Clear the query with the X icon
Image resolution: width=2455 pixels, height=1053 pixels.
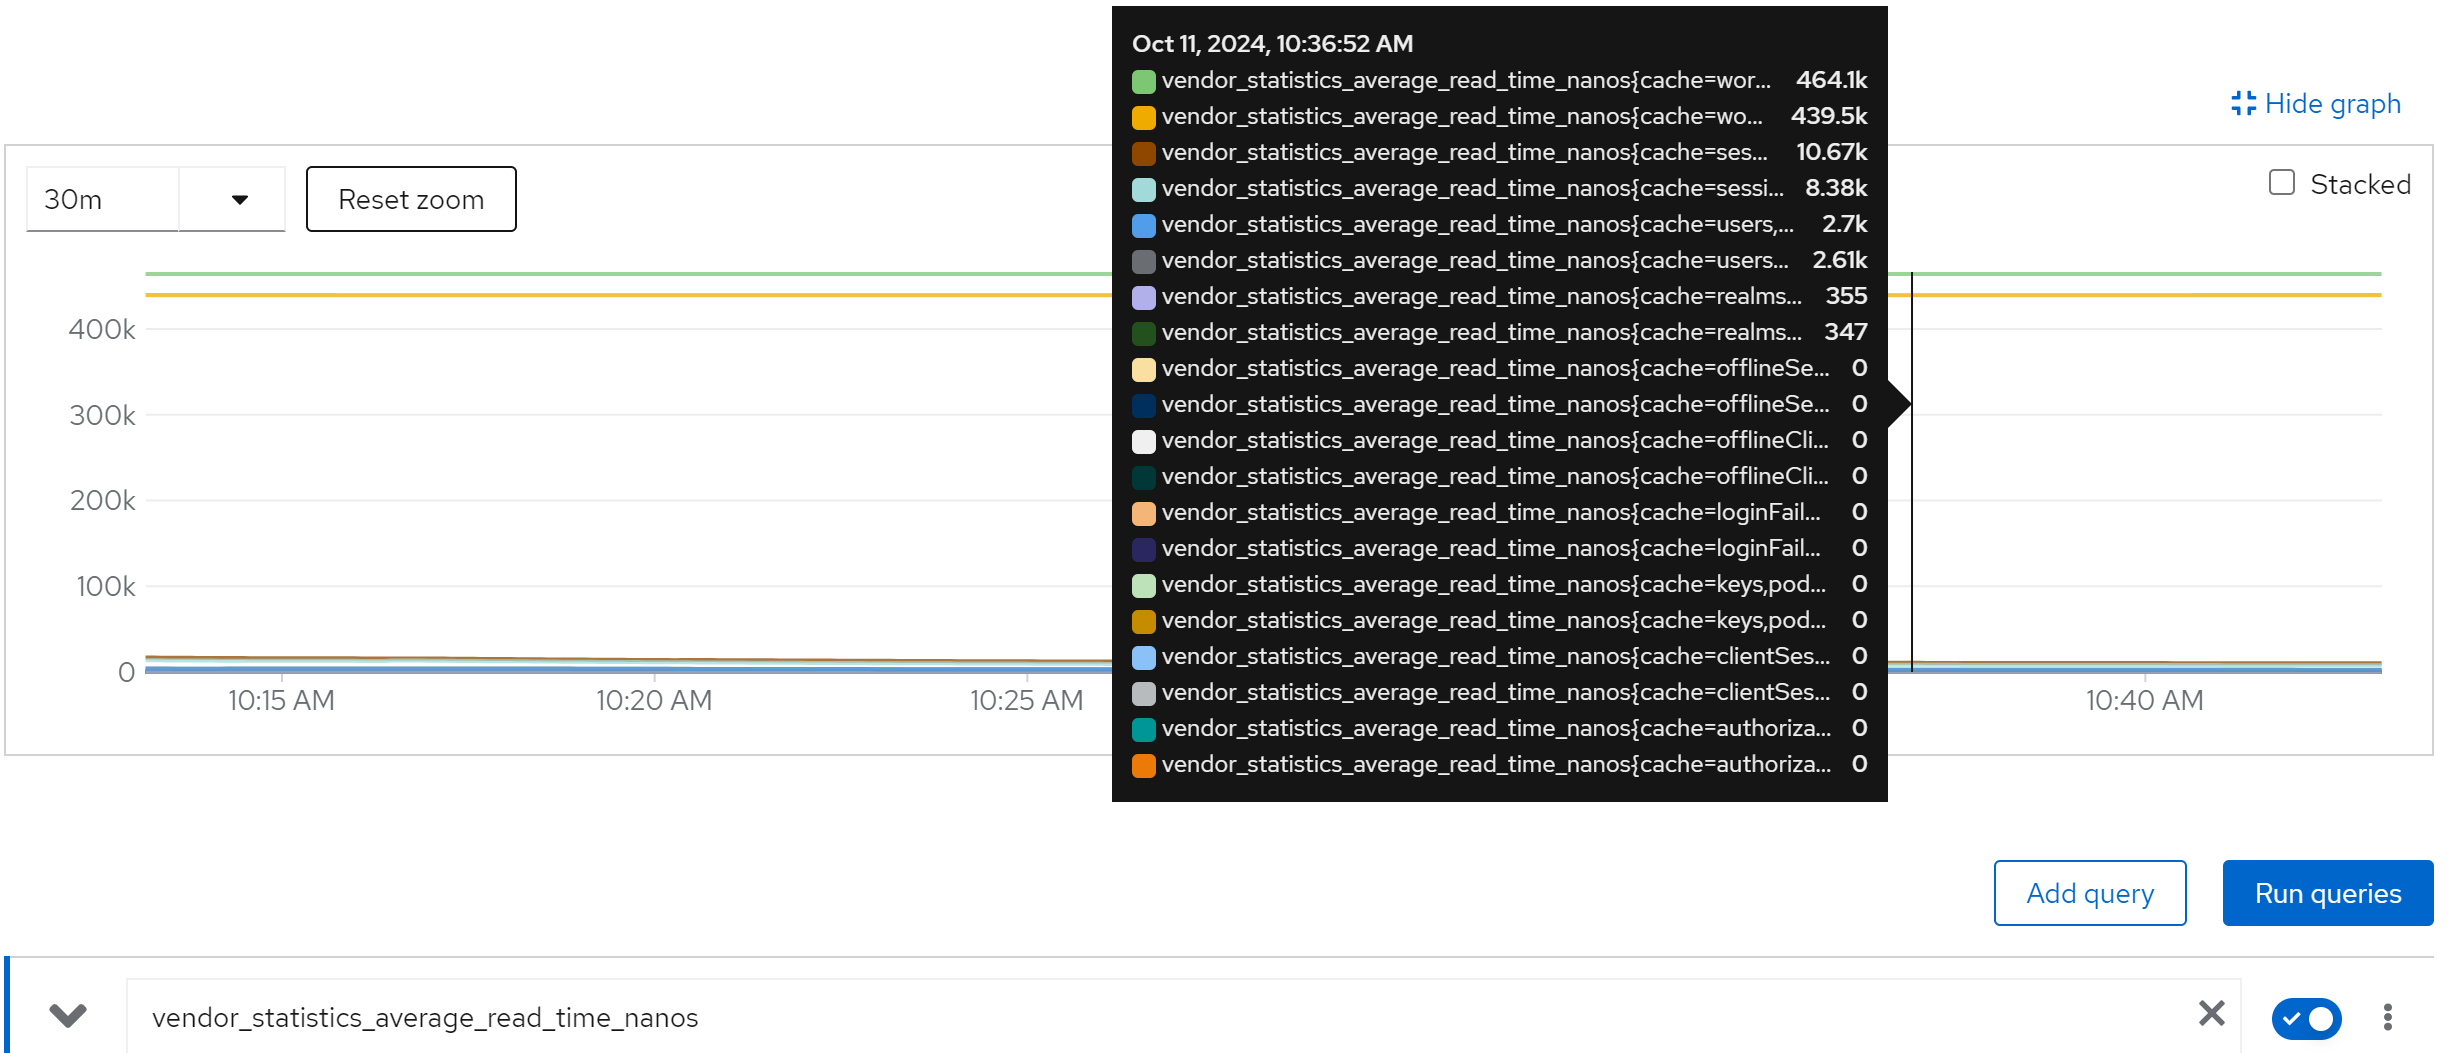(x=2211, y=1014)
